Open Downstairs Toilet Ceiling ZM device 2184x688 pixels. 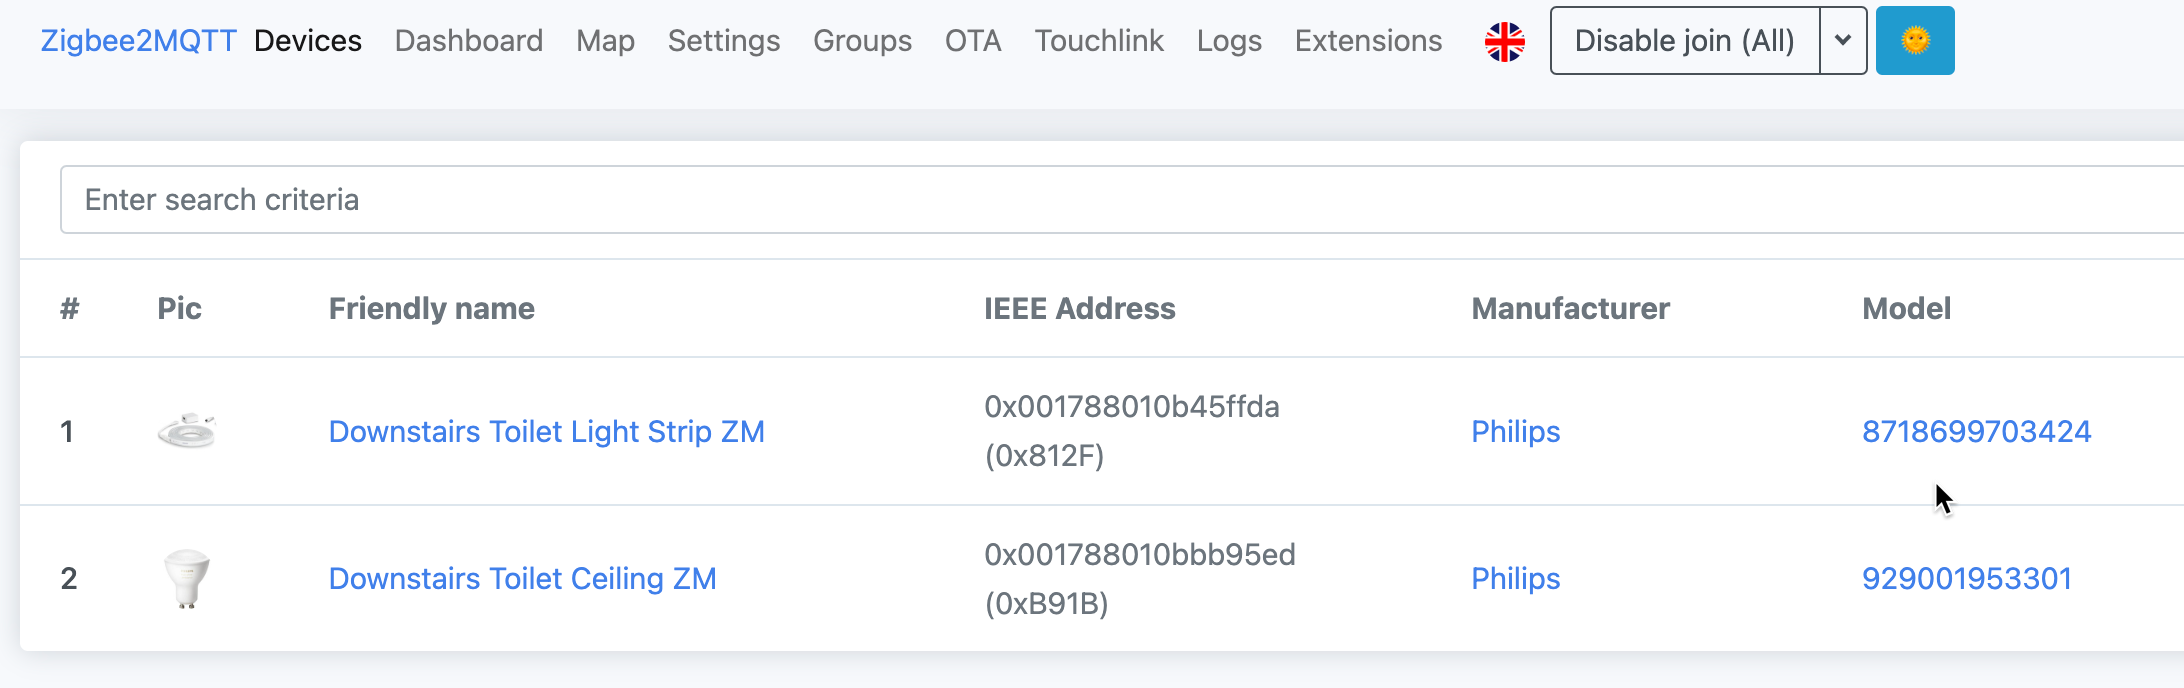coord(523,578)
